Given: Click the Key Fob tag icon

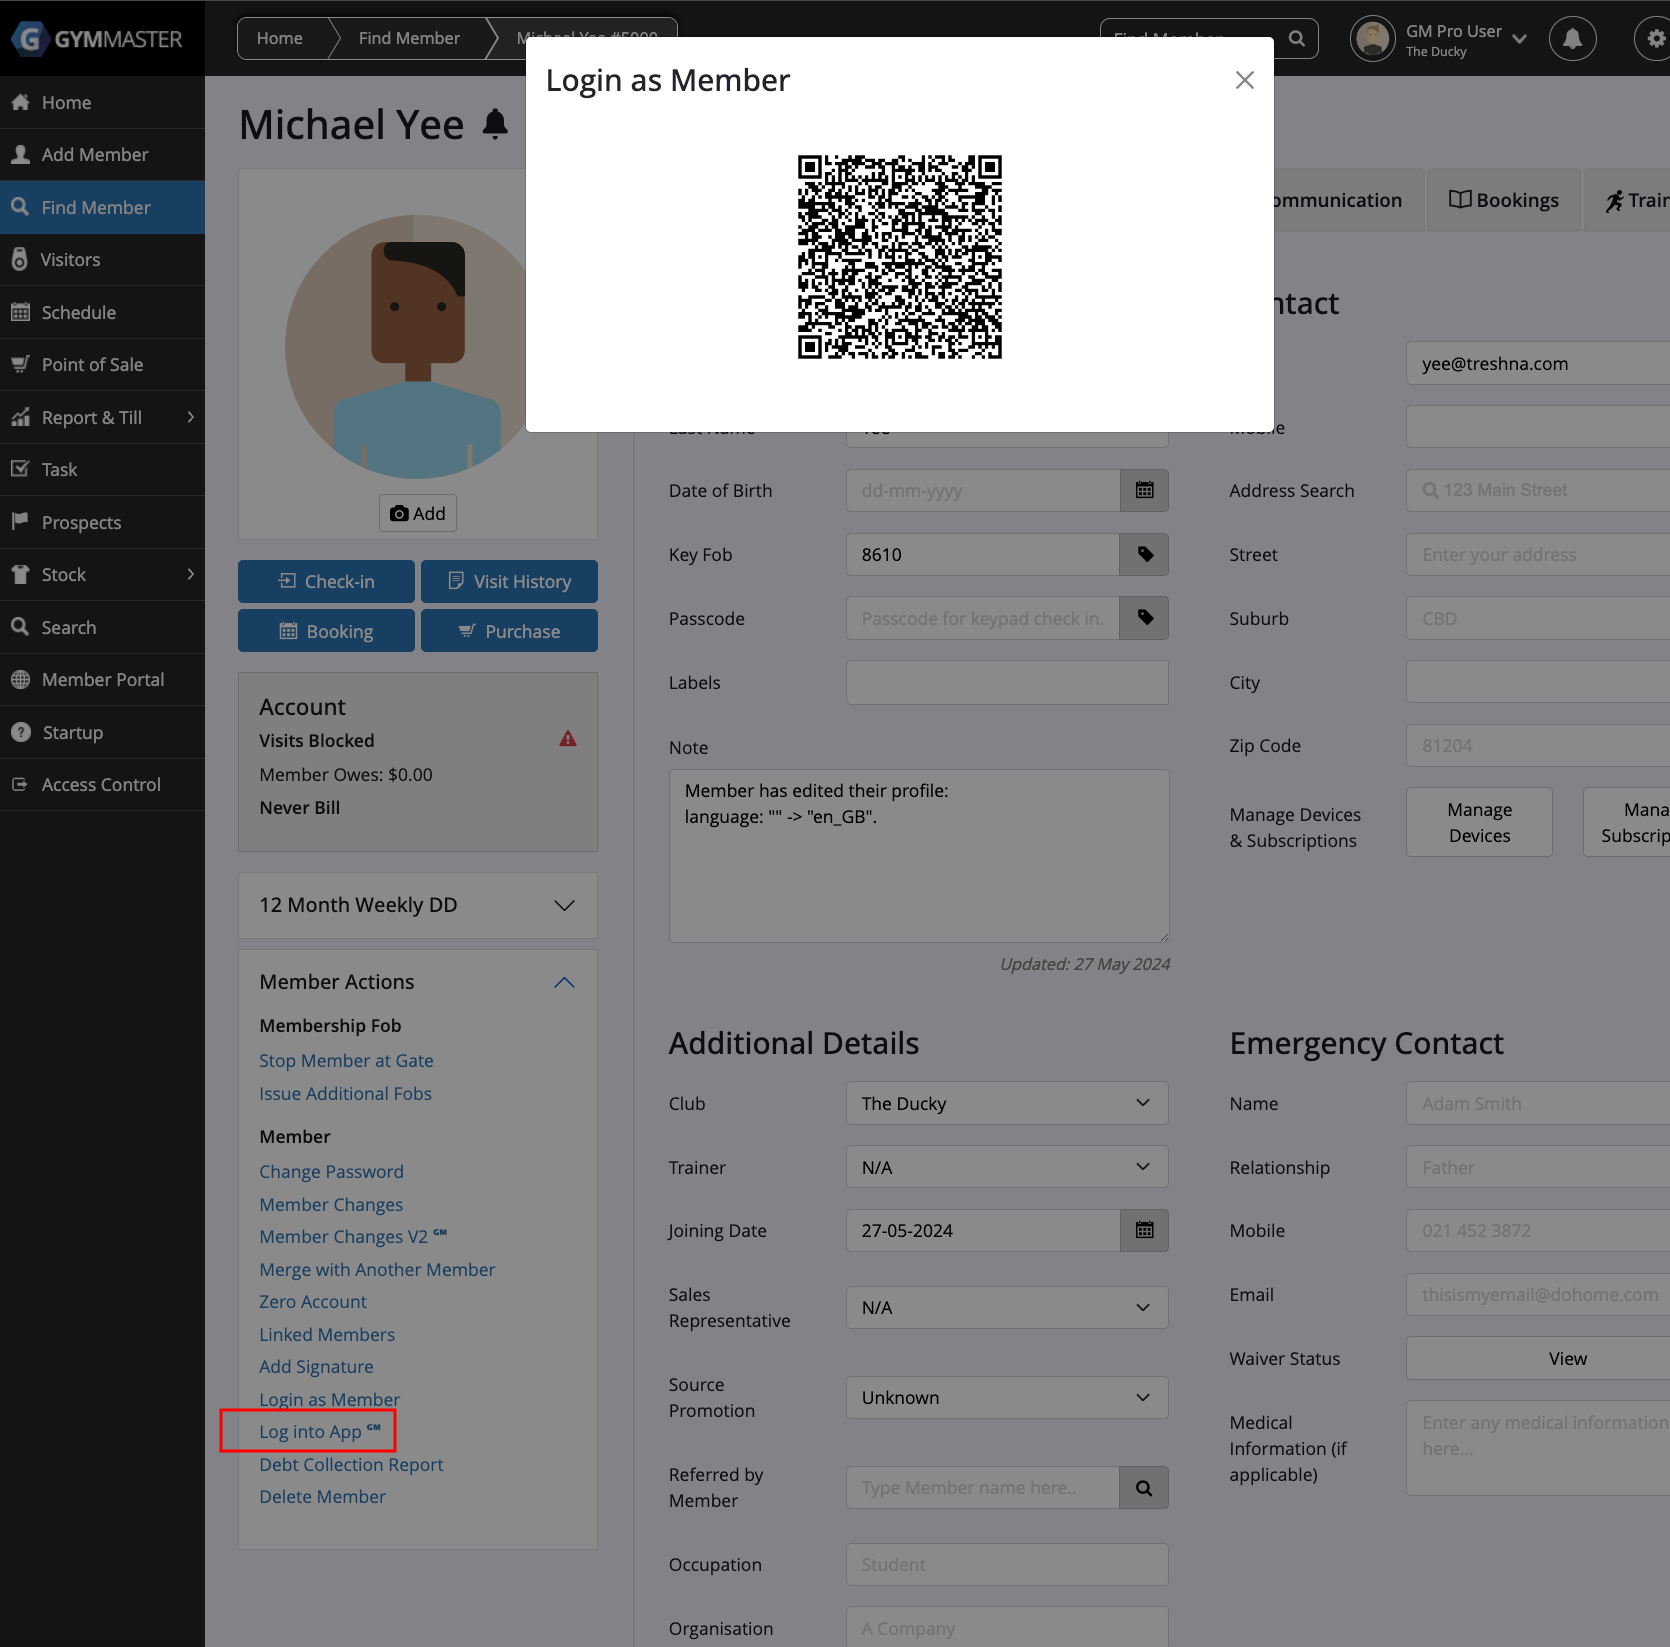Looking at the screenshot, I should pos(1144,554).
